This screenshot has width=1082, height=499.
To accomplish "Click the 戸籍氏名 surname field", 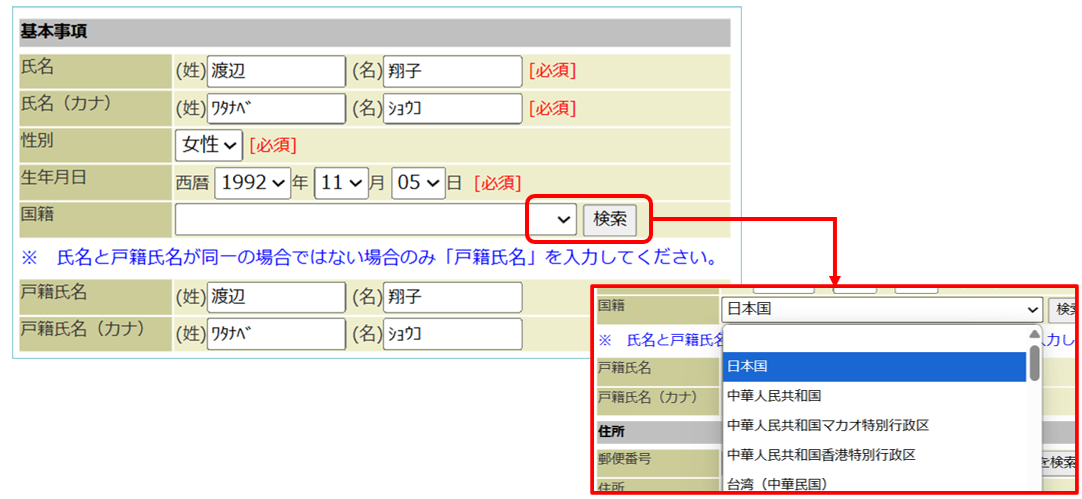I will pyautogui.click(x=276, y=297).
